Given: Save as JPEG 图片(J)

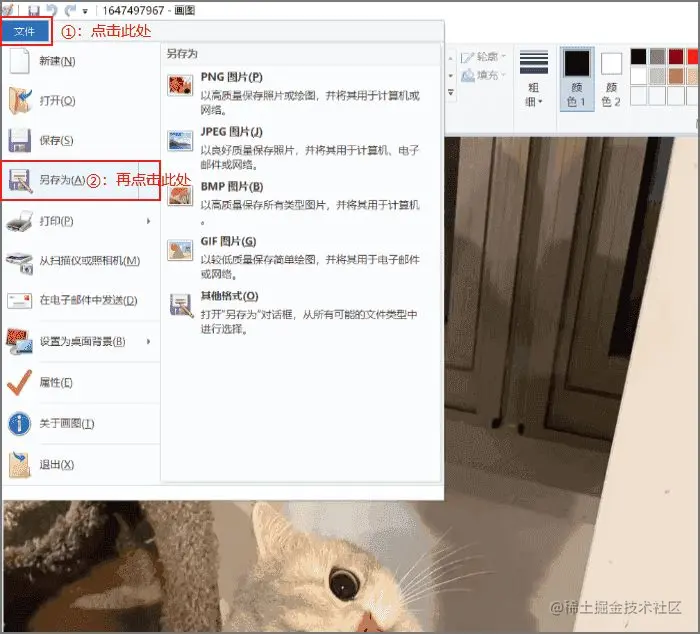Looking at the screenshot, I should [301, 148].
